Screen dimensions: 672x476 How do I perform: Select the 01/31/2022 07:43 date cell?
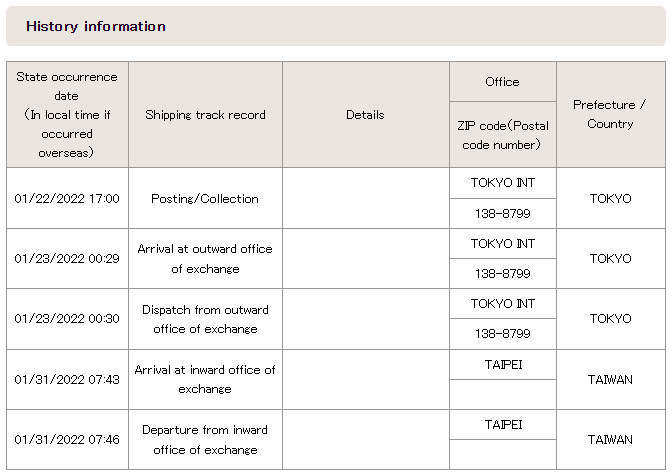coord(67,379)
